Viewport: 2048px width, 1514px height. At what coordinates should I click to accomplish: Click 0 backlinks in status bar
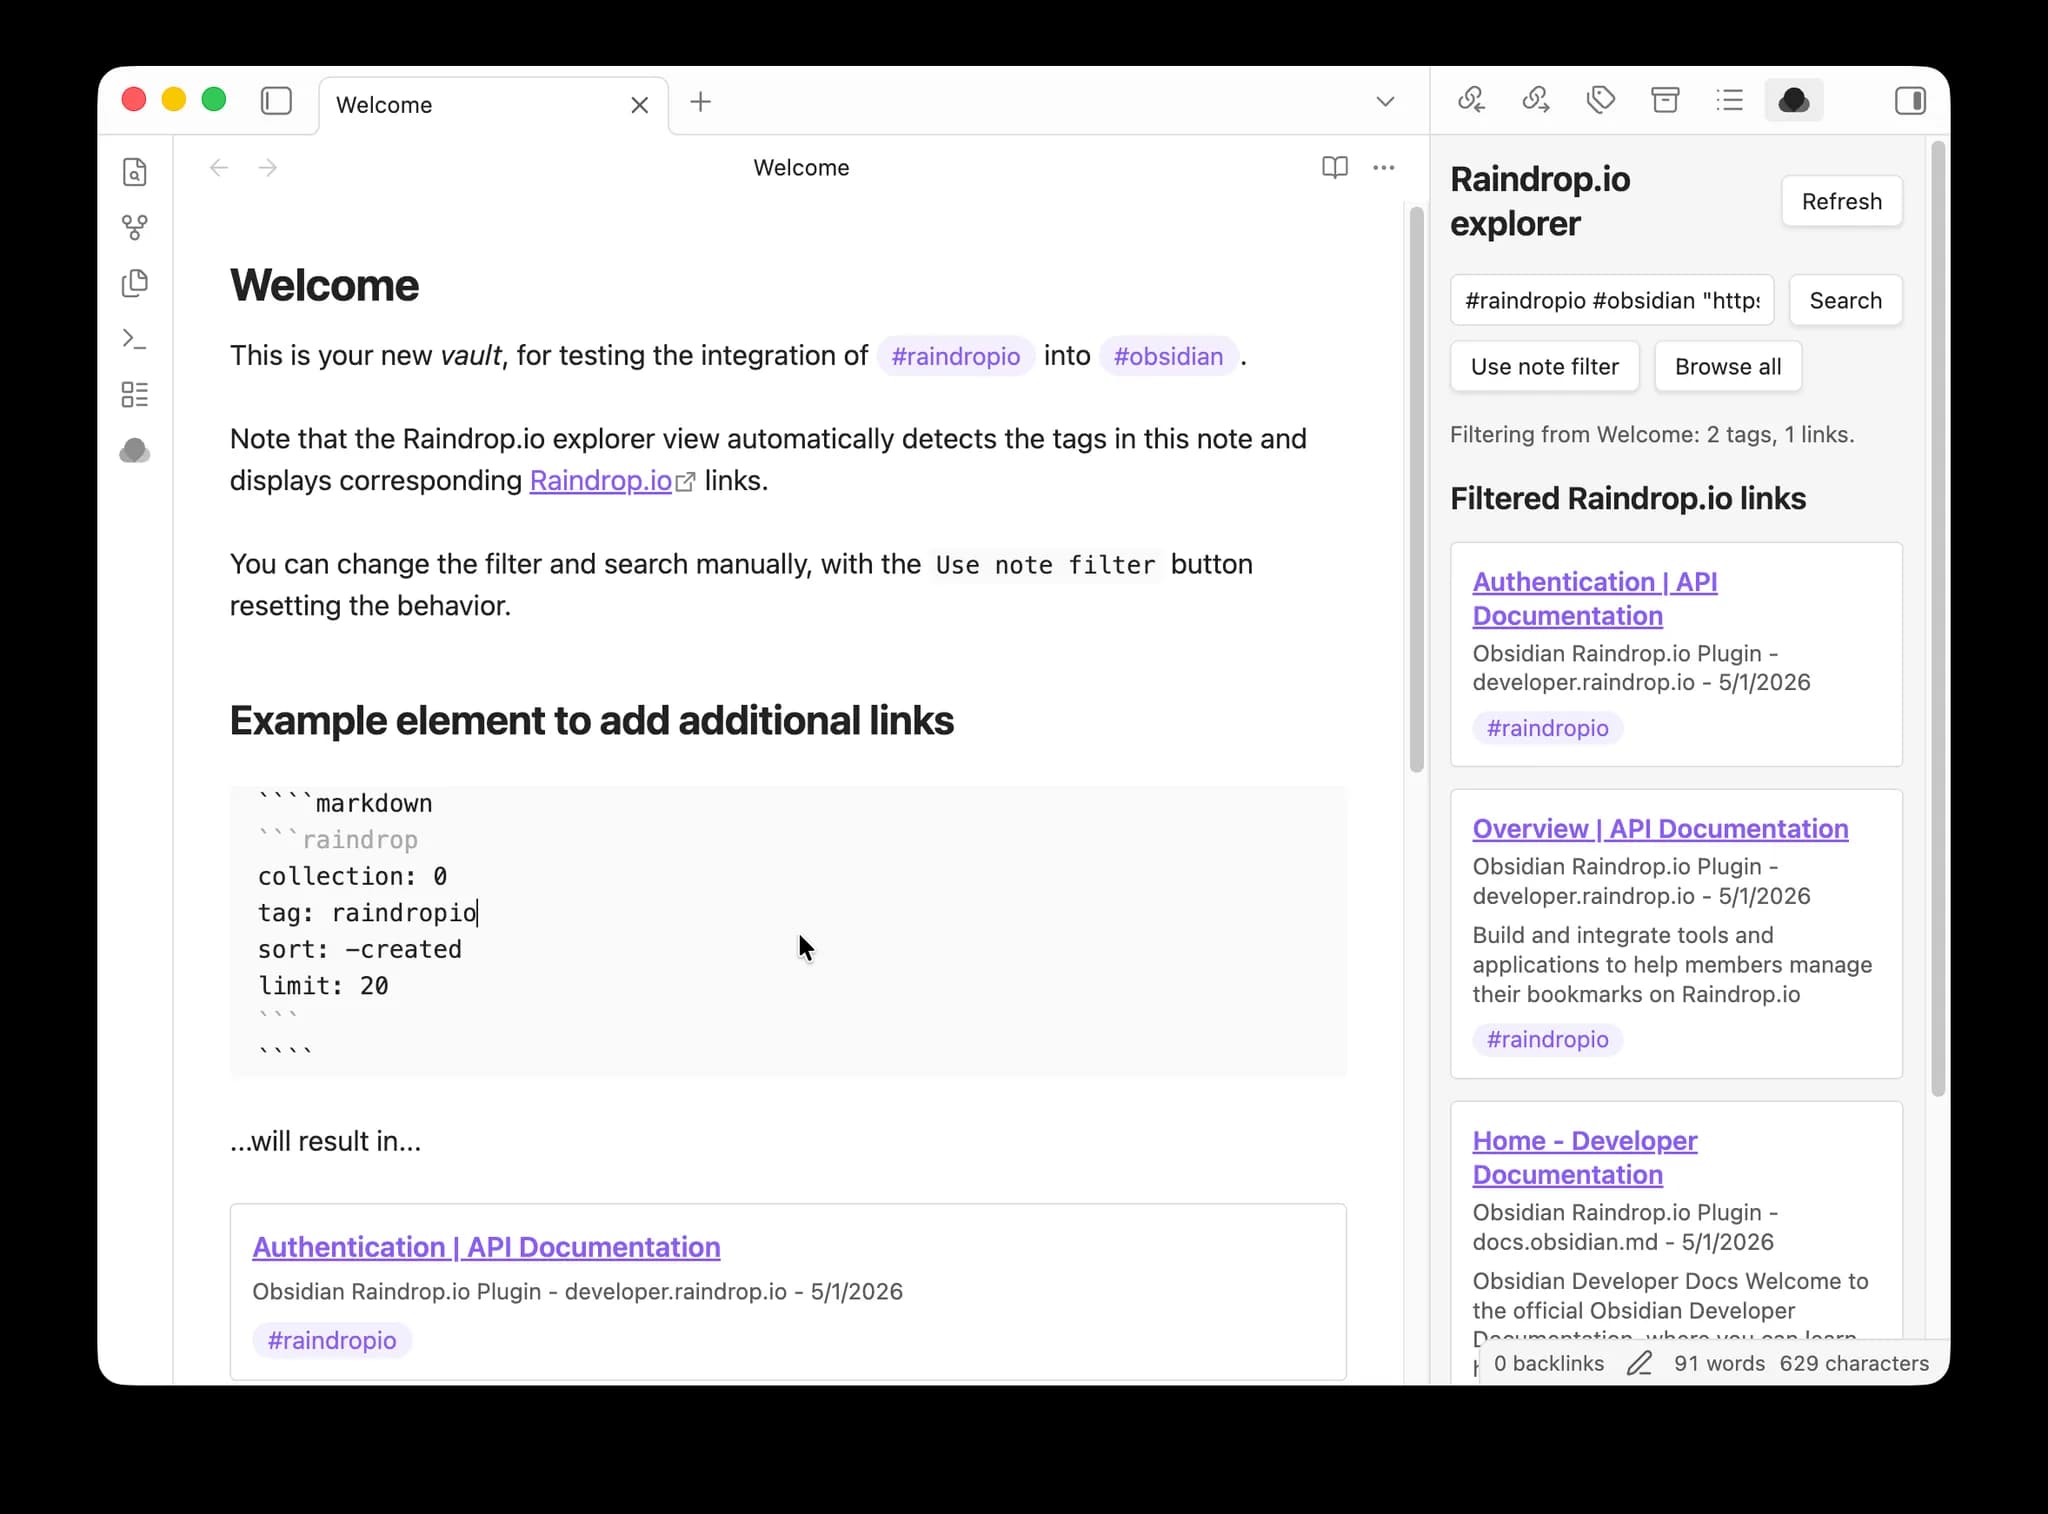pyautogui.click(x=1548, y=1364)
